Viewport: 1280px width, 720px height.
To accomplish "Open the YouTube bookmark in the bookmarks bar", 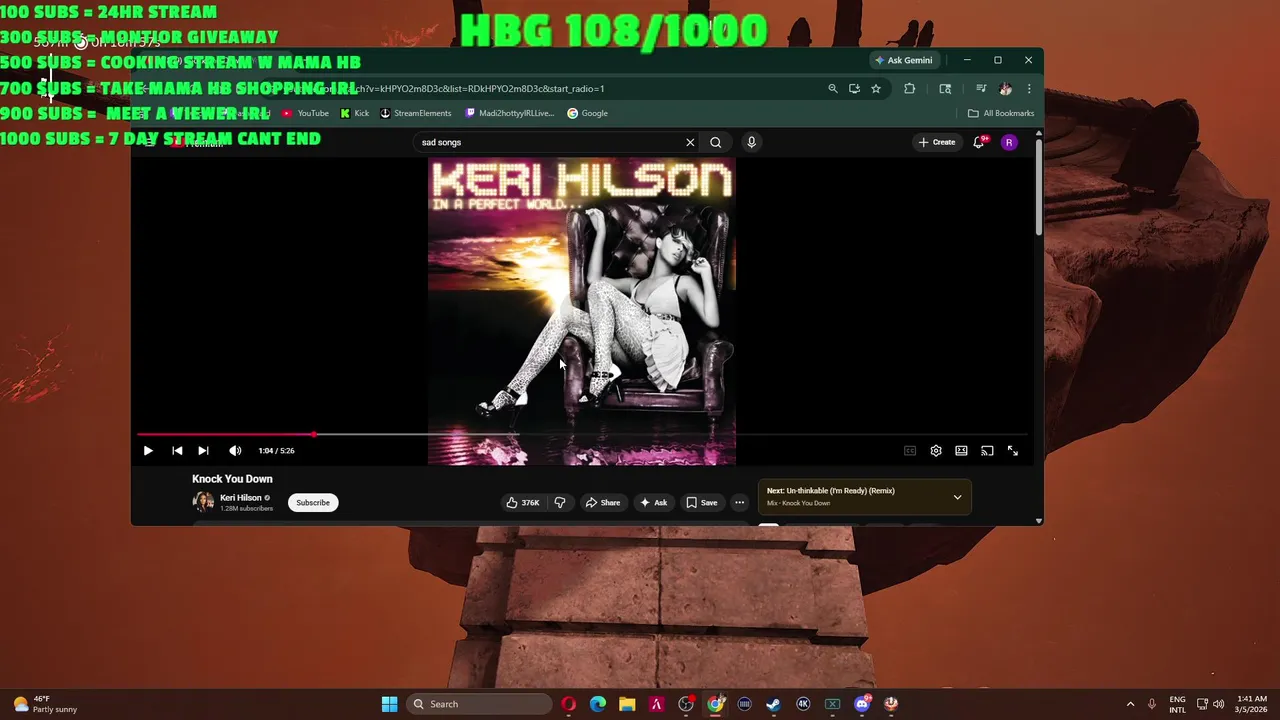I will [305, 114].
